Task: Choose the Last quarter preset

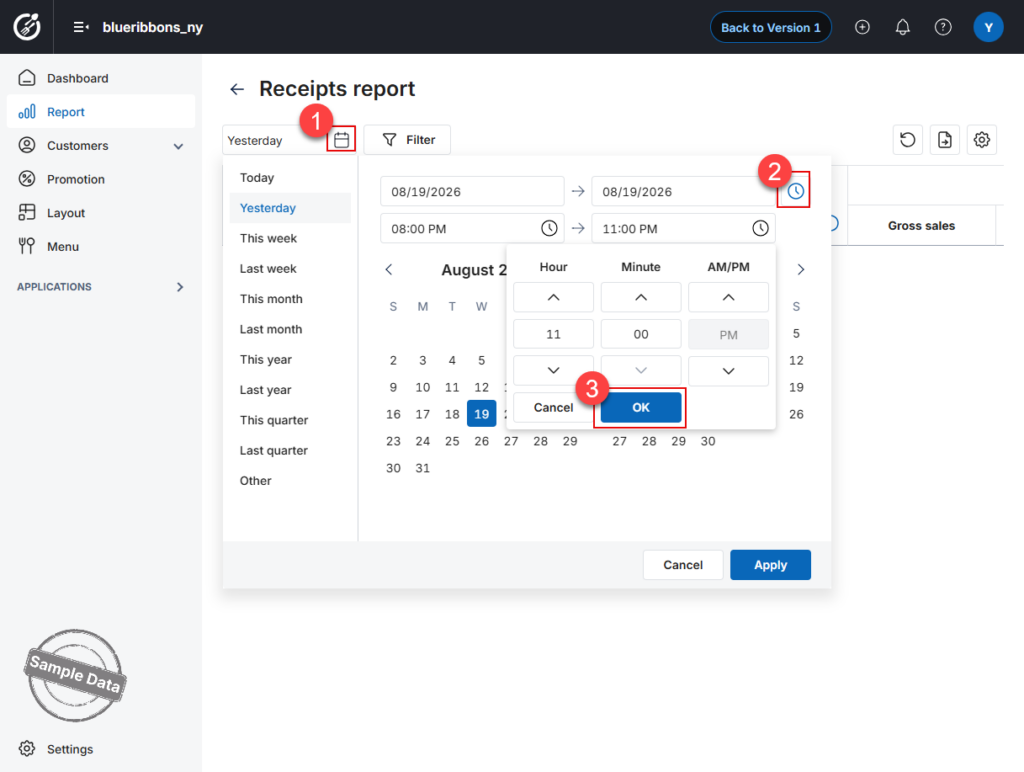Action: point(290,450)
